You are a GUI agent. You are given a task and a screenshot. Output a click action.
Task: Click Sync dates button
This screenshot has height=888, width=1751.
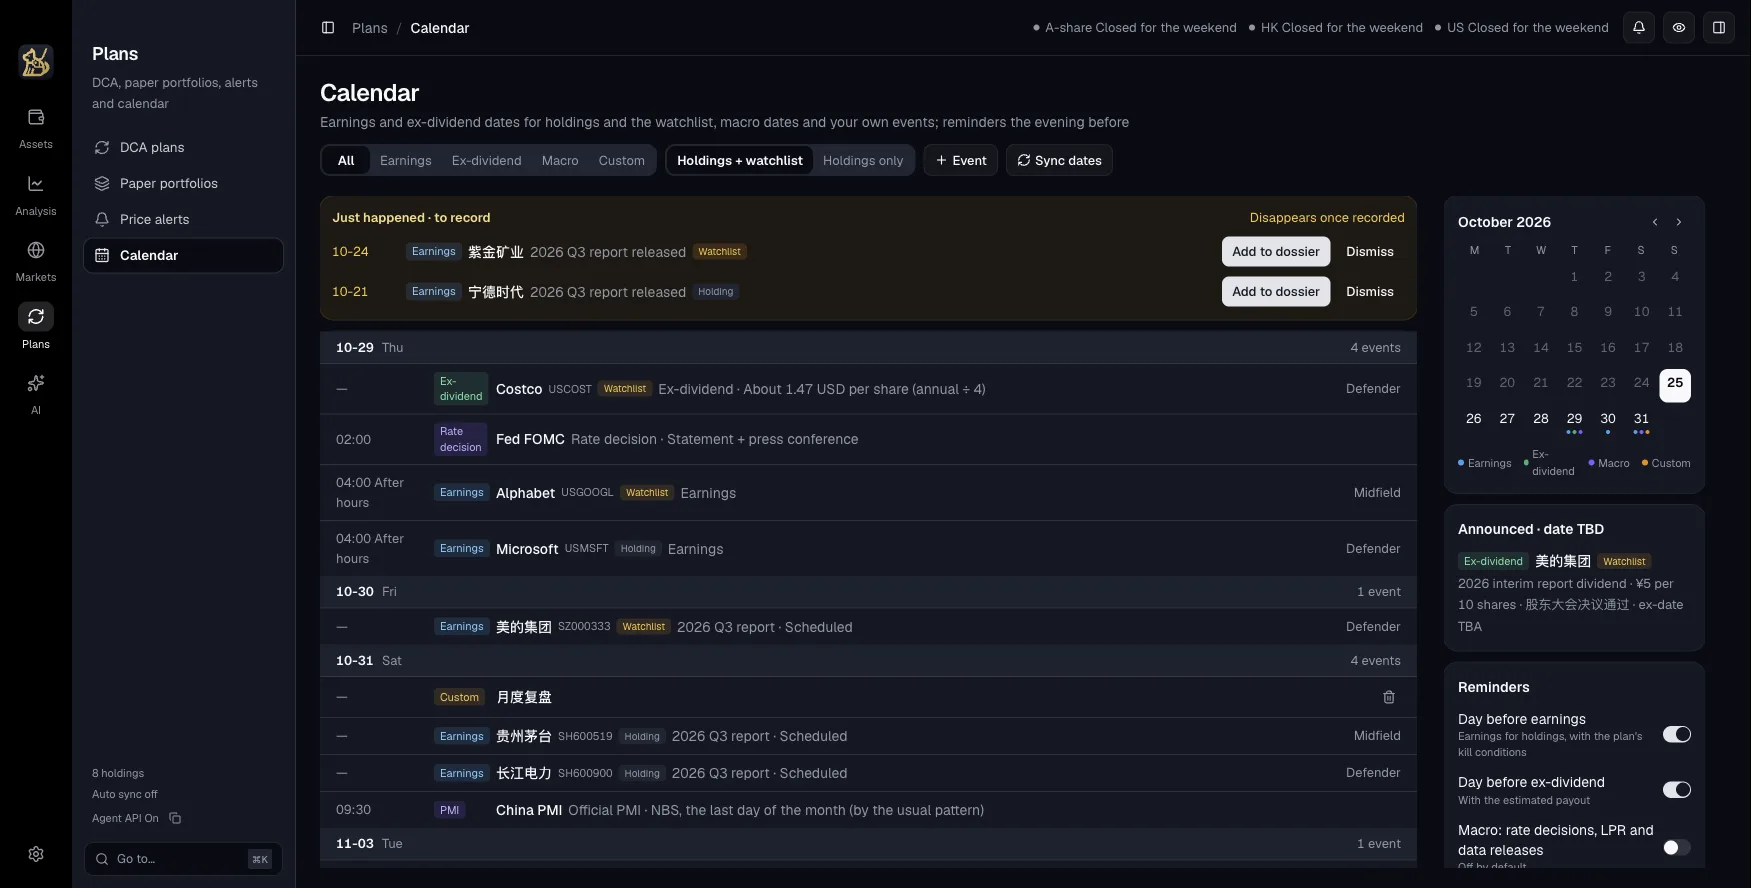tap(1059, 160)
